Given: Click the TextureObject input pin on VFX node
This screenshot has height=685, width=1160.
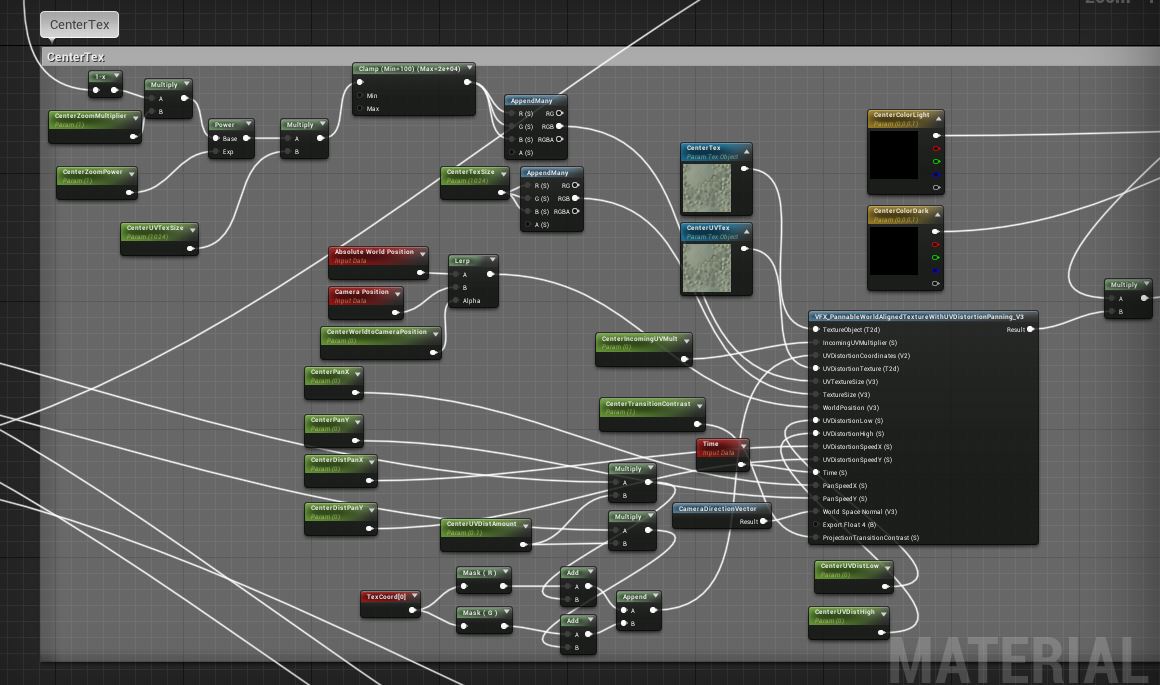Looking at the screenshot, I should tap(816, 329).
